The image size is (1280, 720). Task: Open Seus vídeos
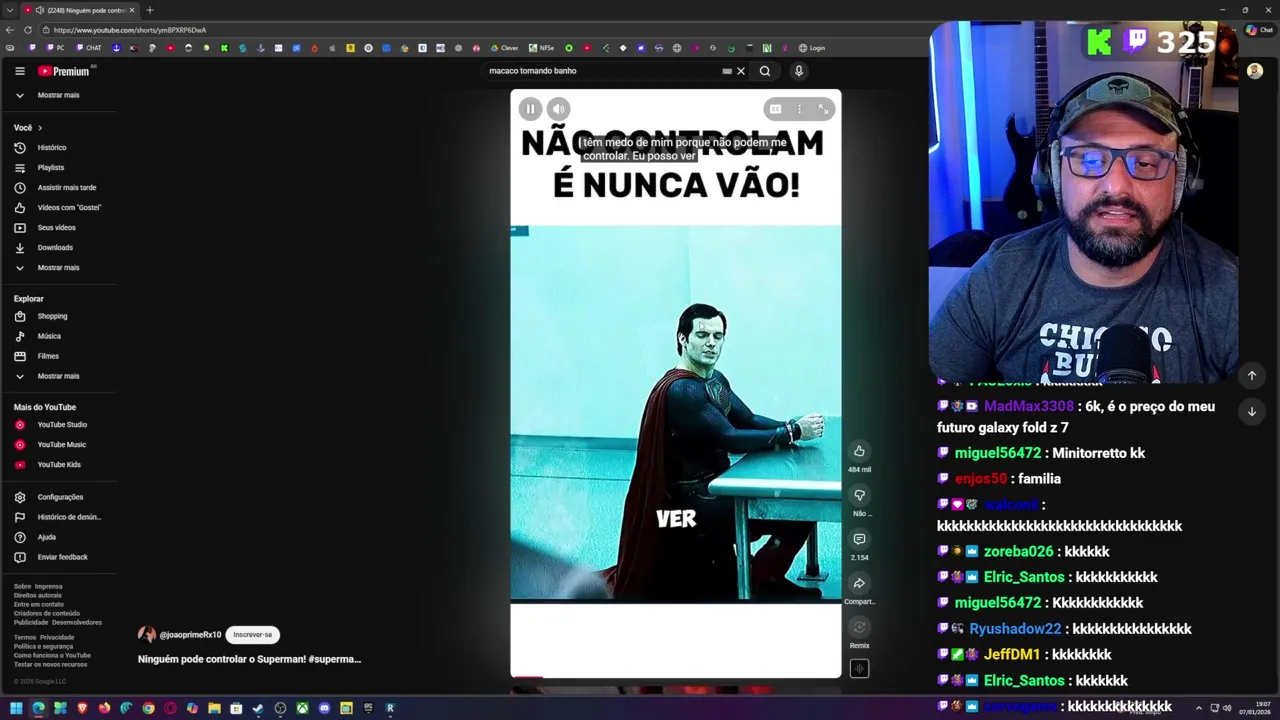pos(58,227)
